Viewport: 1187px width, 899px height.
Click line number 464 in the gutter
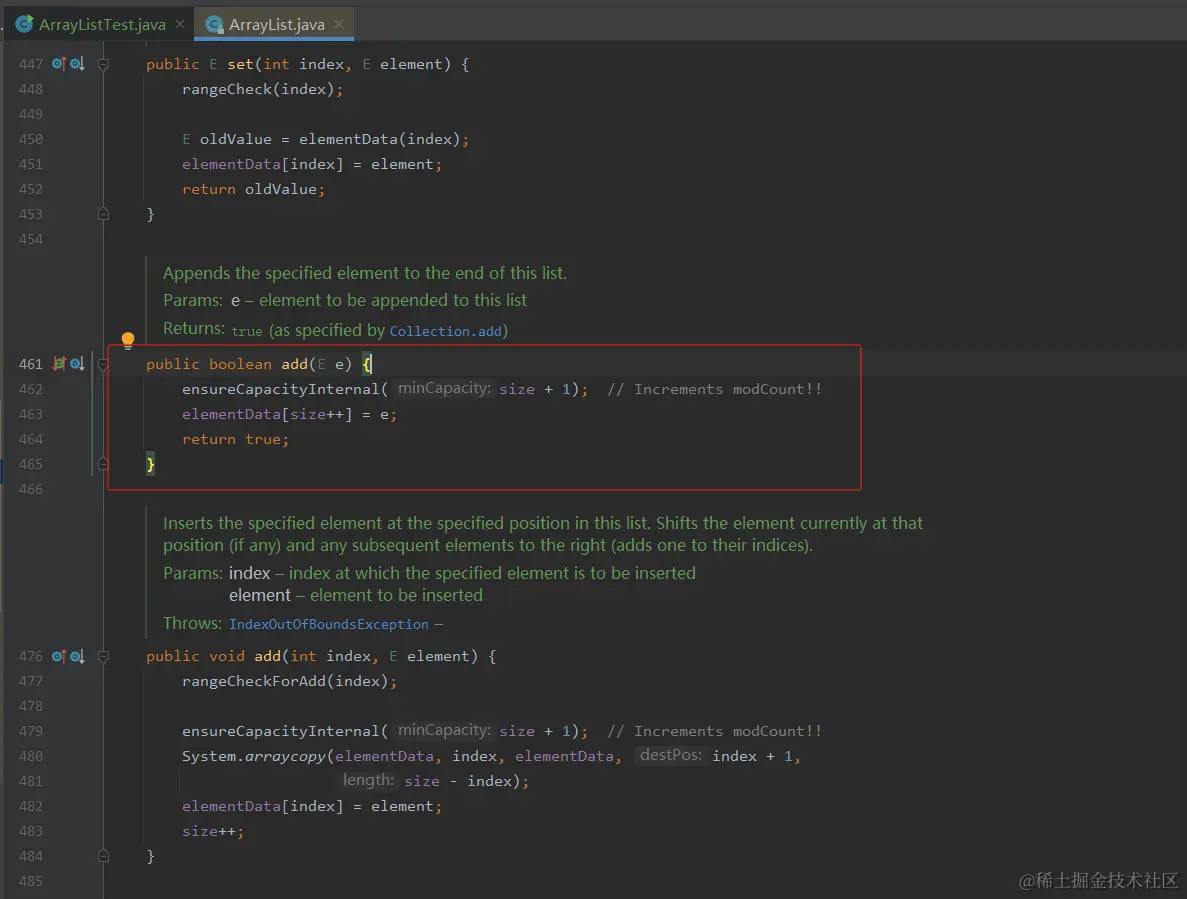[x=30, y=439]
